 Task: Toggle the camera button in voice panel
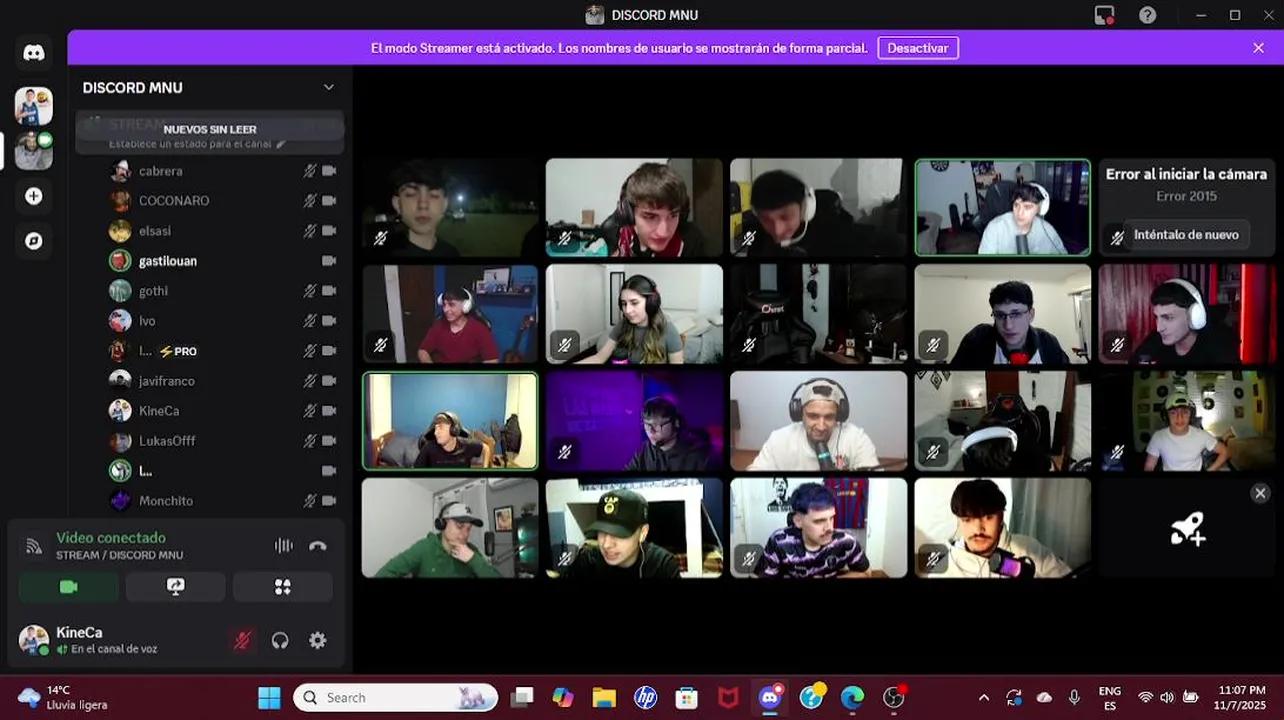click(x=68, y=587)
